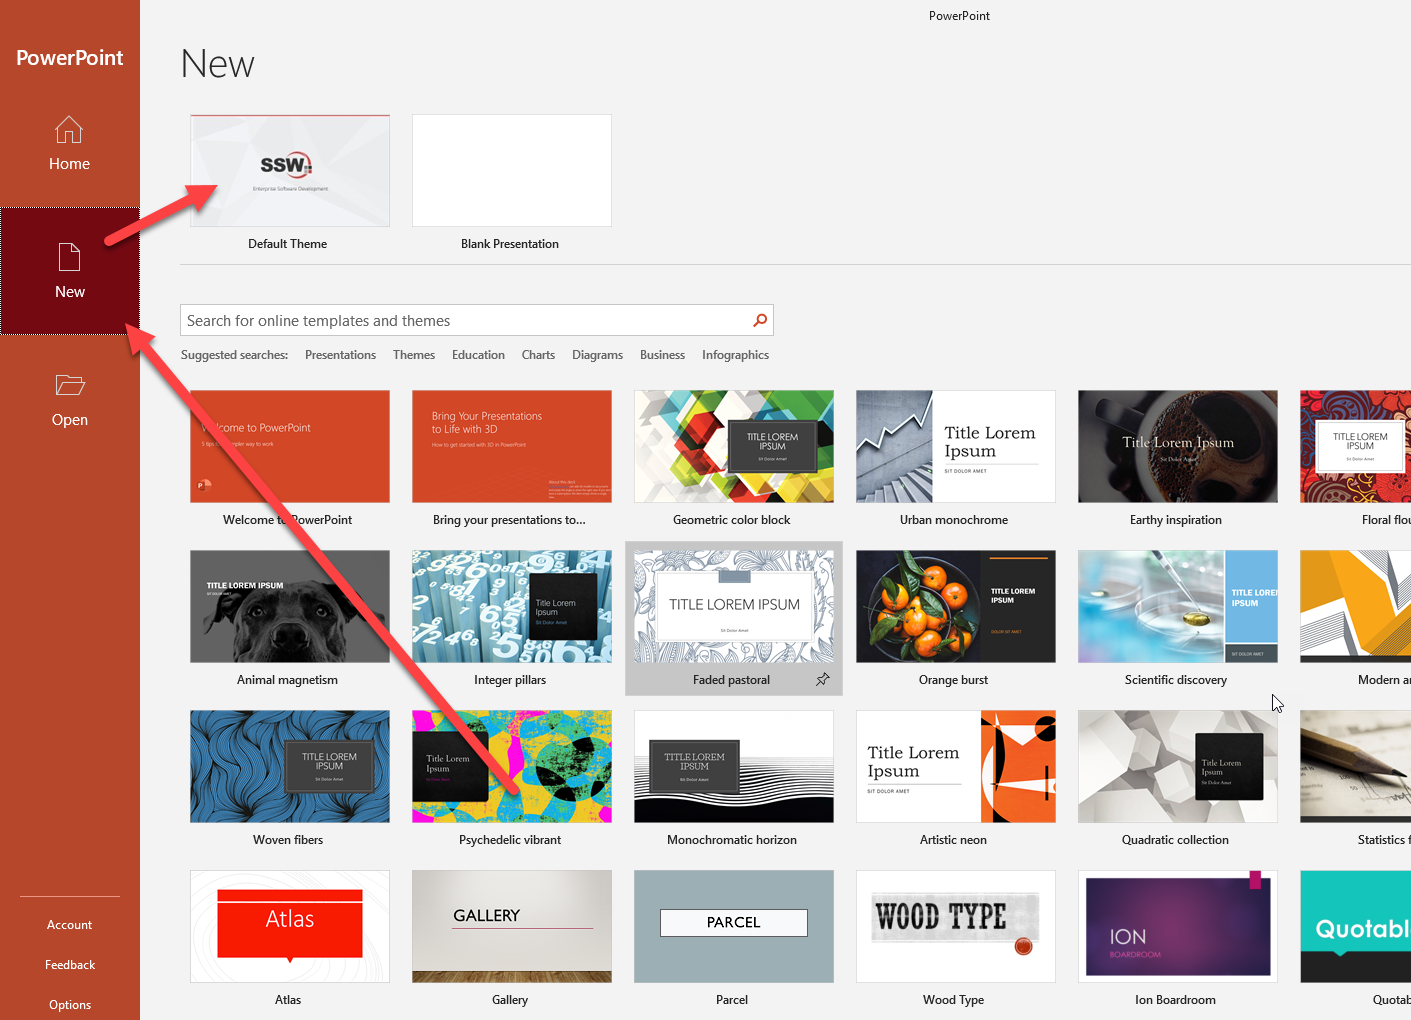Click the Home icon in sidebar

69,130
